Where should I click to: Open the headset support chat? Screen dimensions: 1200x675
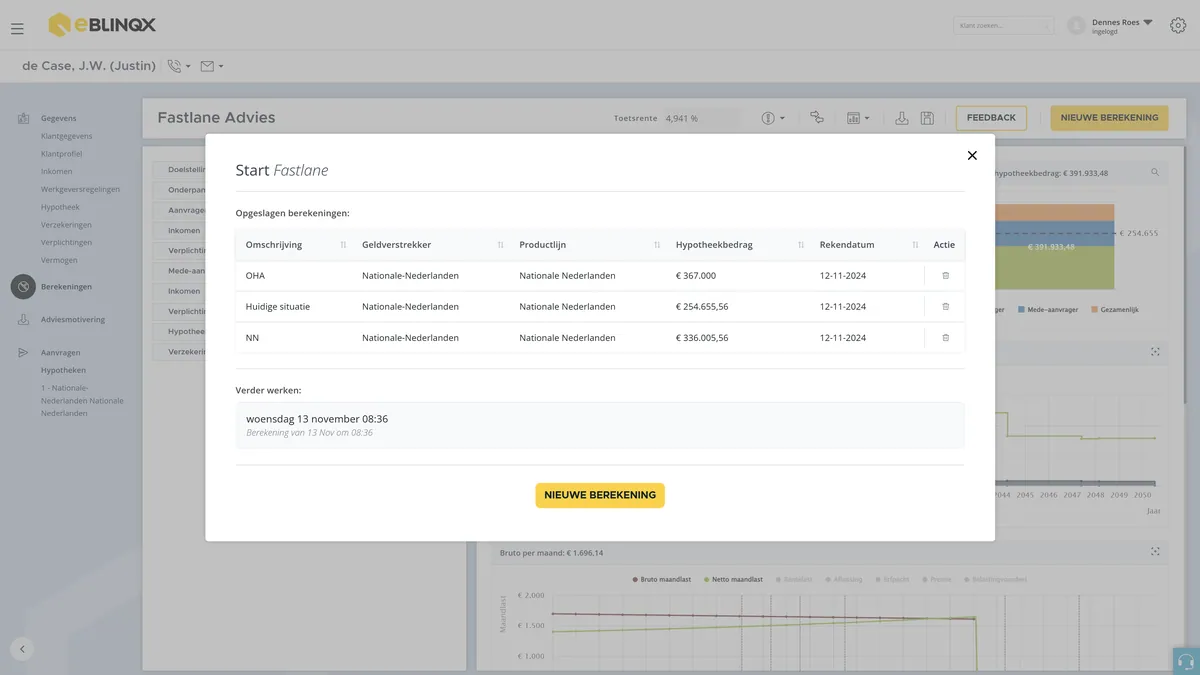pos(1186,661)
